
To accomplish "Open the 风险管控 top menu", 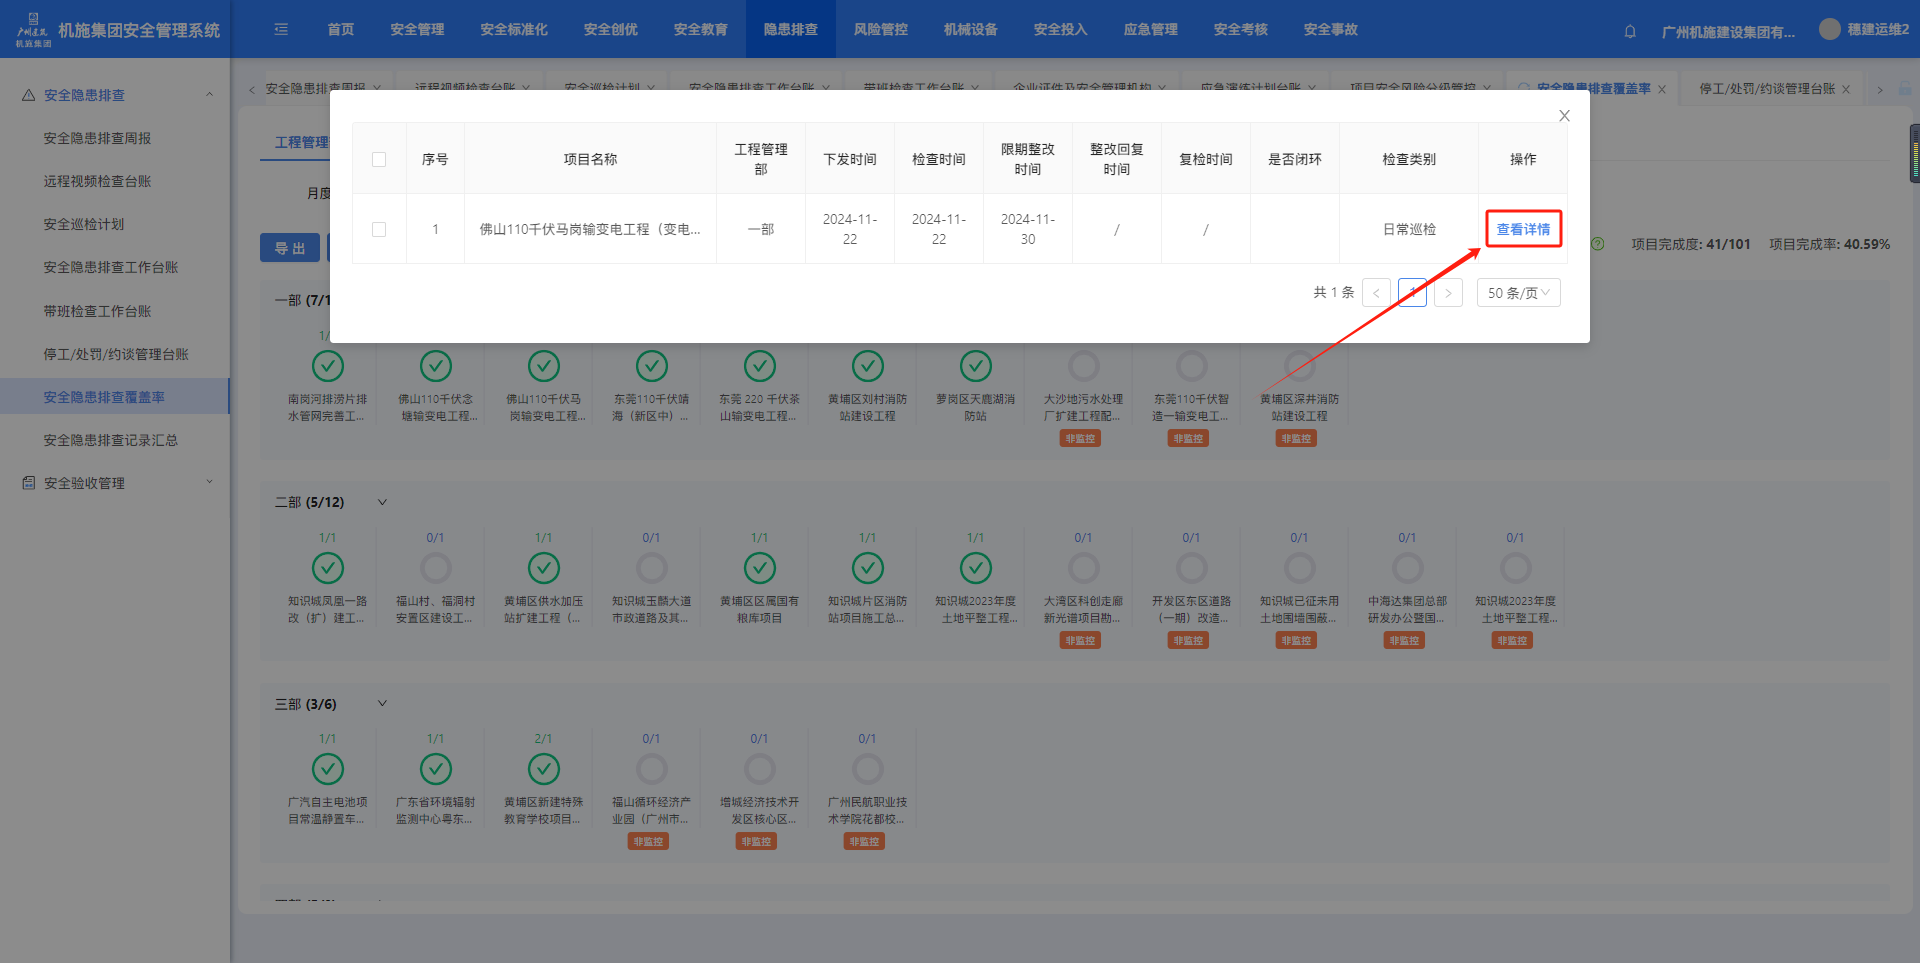I will [x=880, y=30].
